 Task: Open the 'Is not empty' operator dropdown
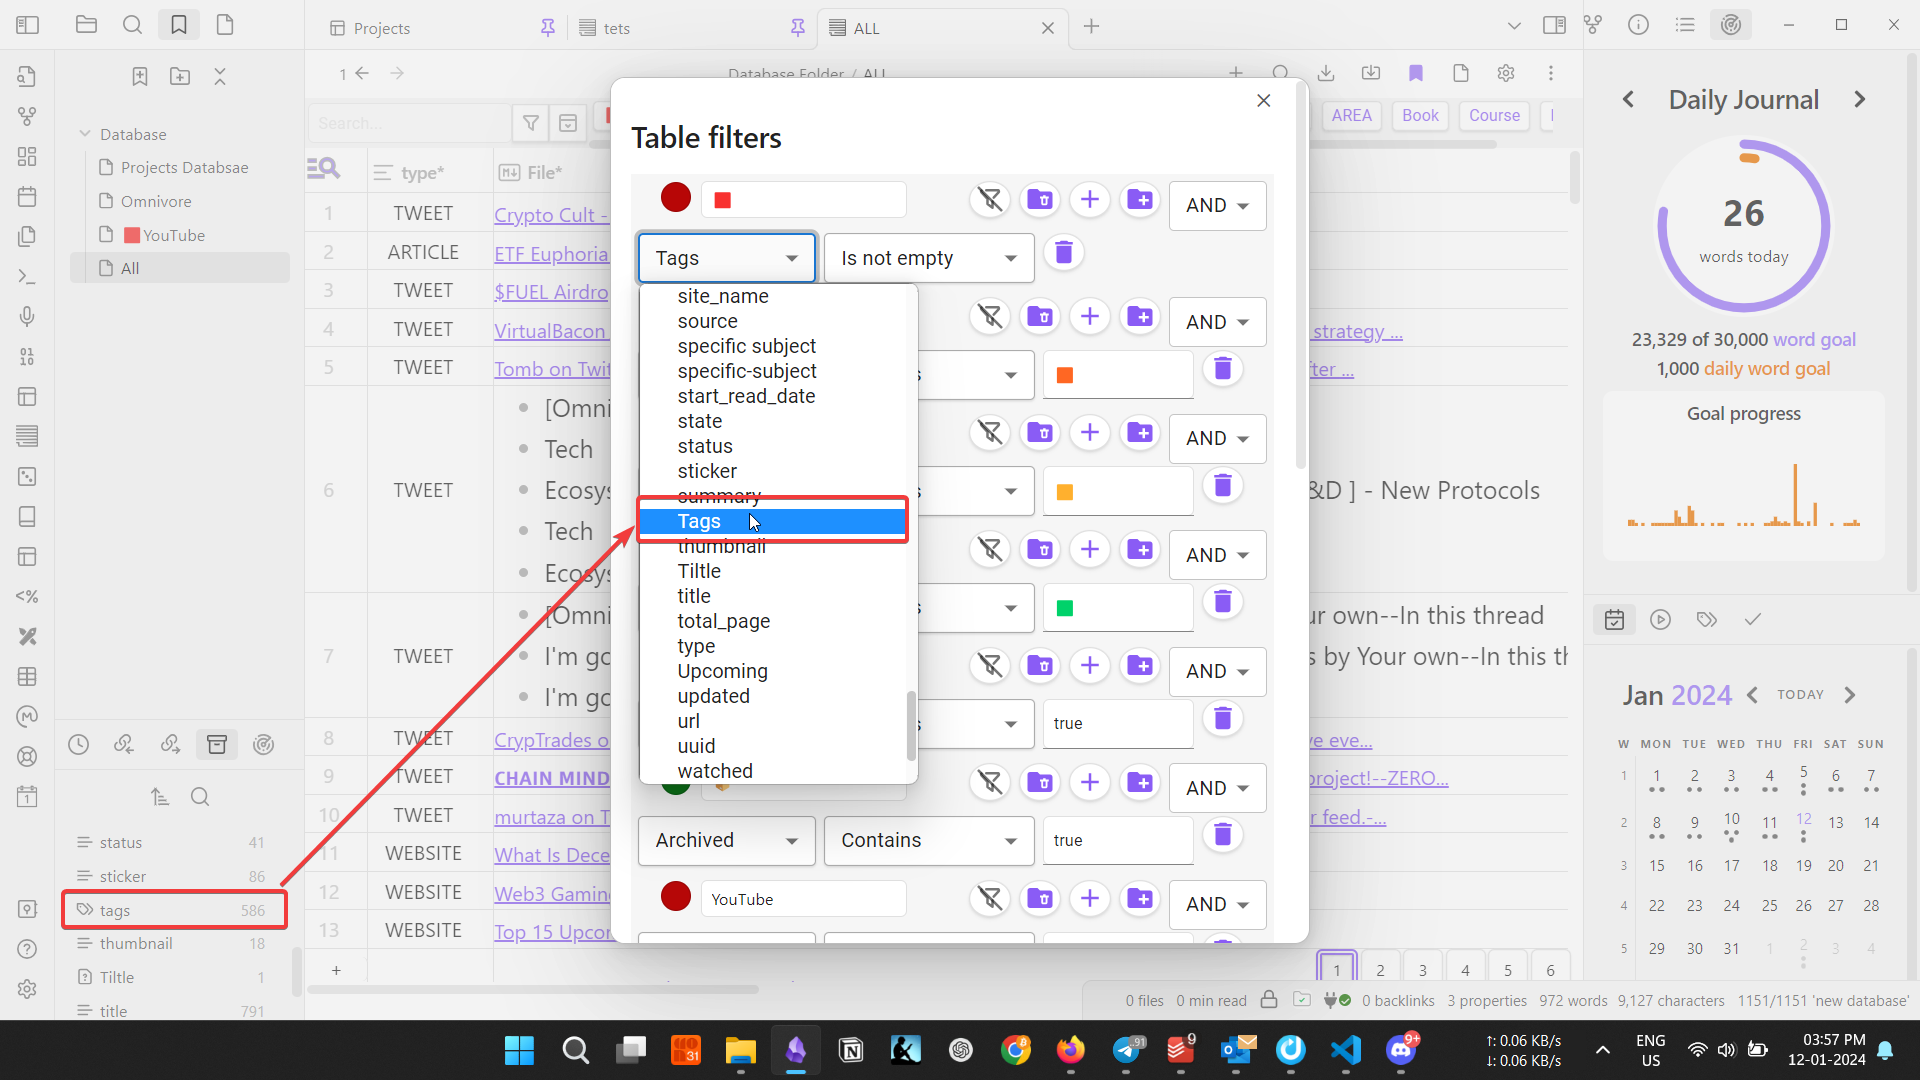pos(928,258)
